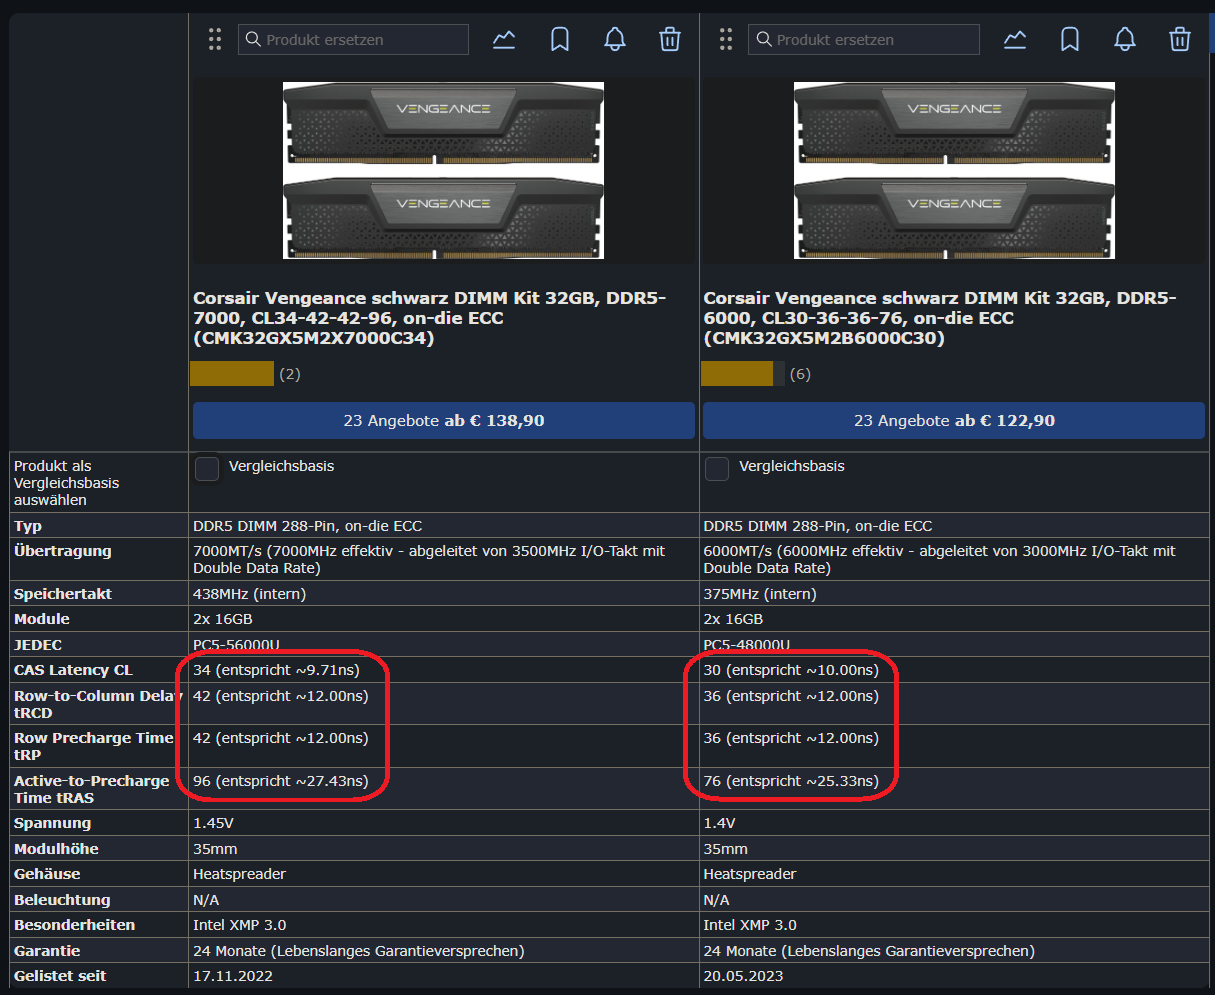
Task: Click listing date '20.05.2023'
Action: [x=743, y=976]
